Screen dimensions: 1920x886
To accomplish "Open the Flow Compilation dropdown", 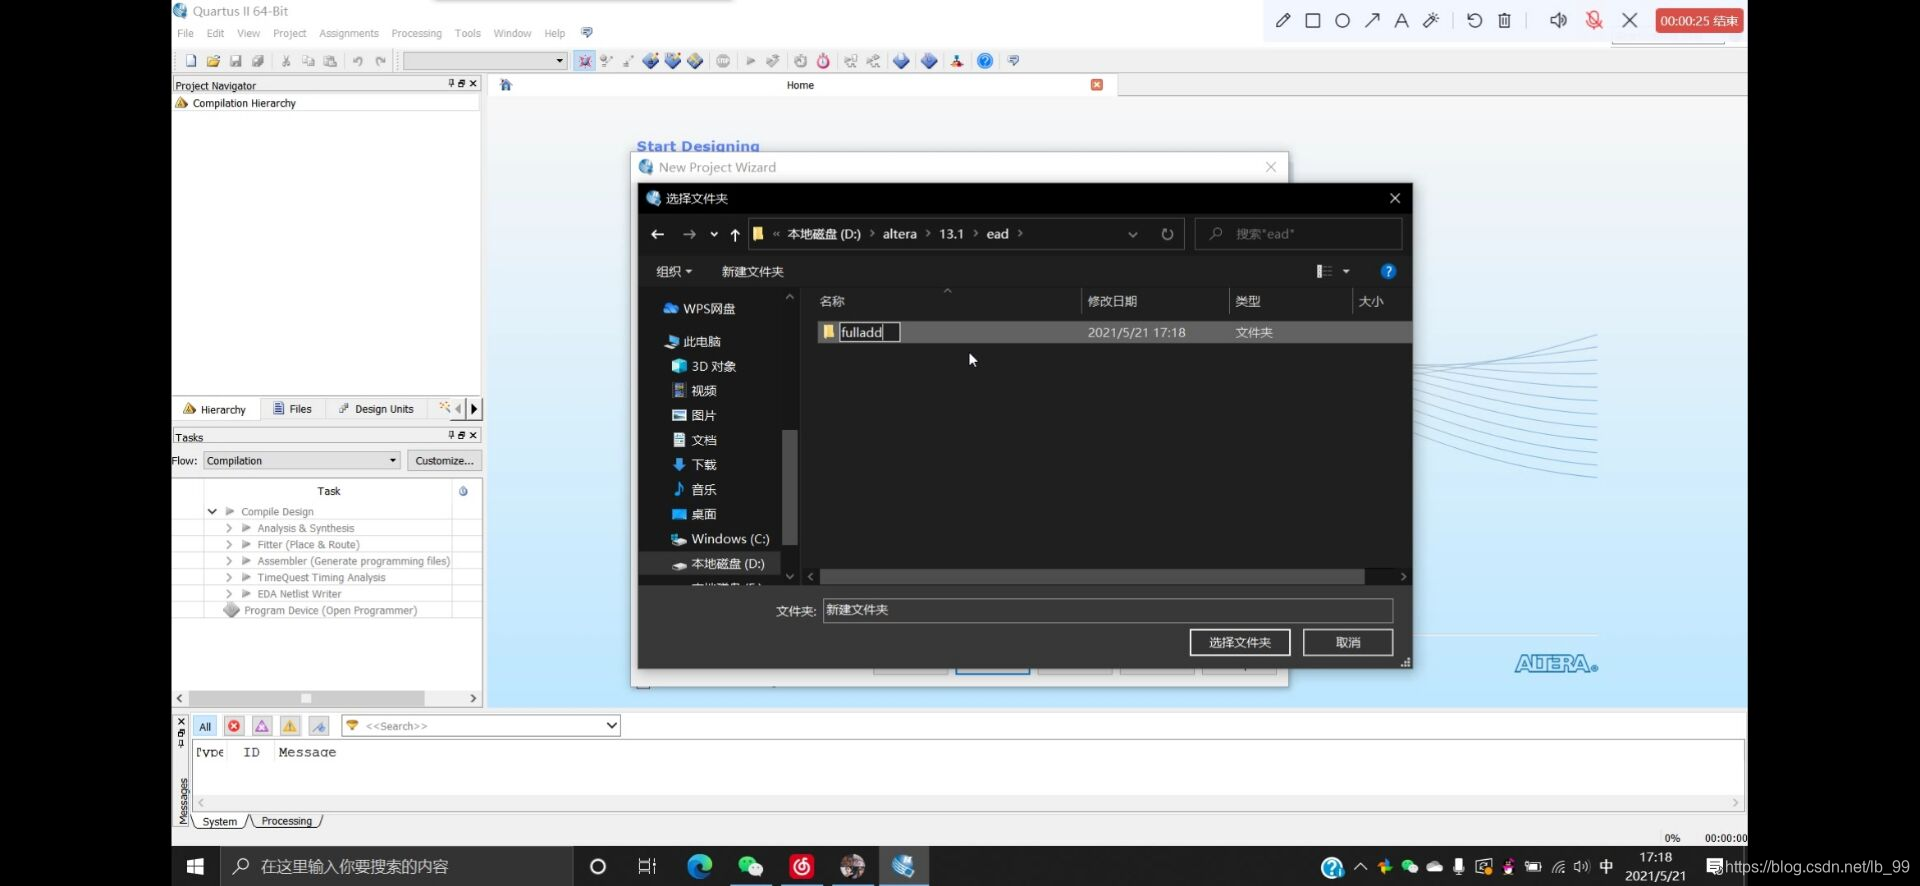I will pyautogui.click(x=302, y=461).
